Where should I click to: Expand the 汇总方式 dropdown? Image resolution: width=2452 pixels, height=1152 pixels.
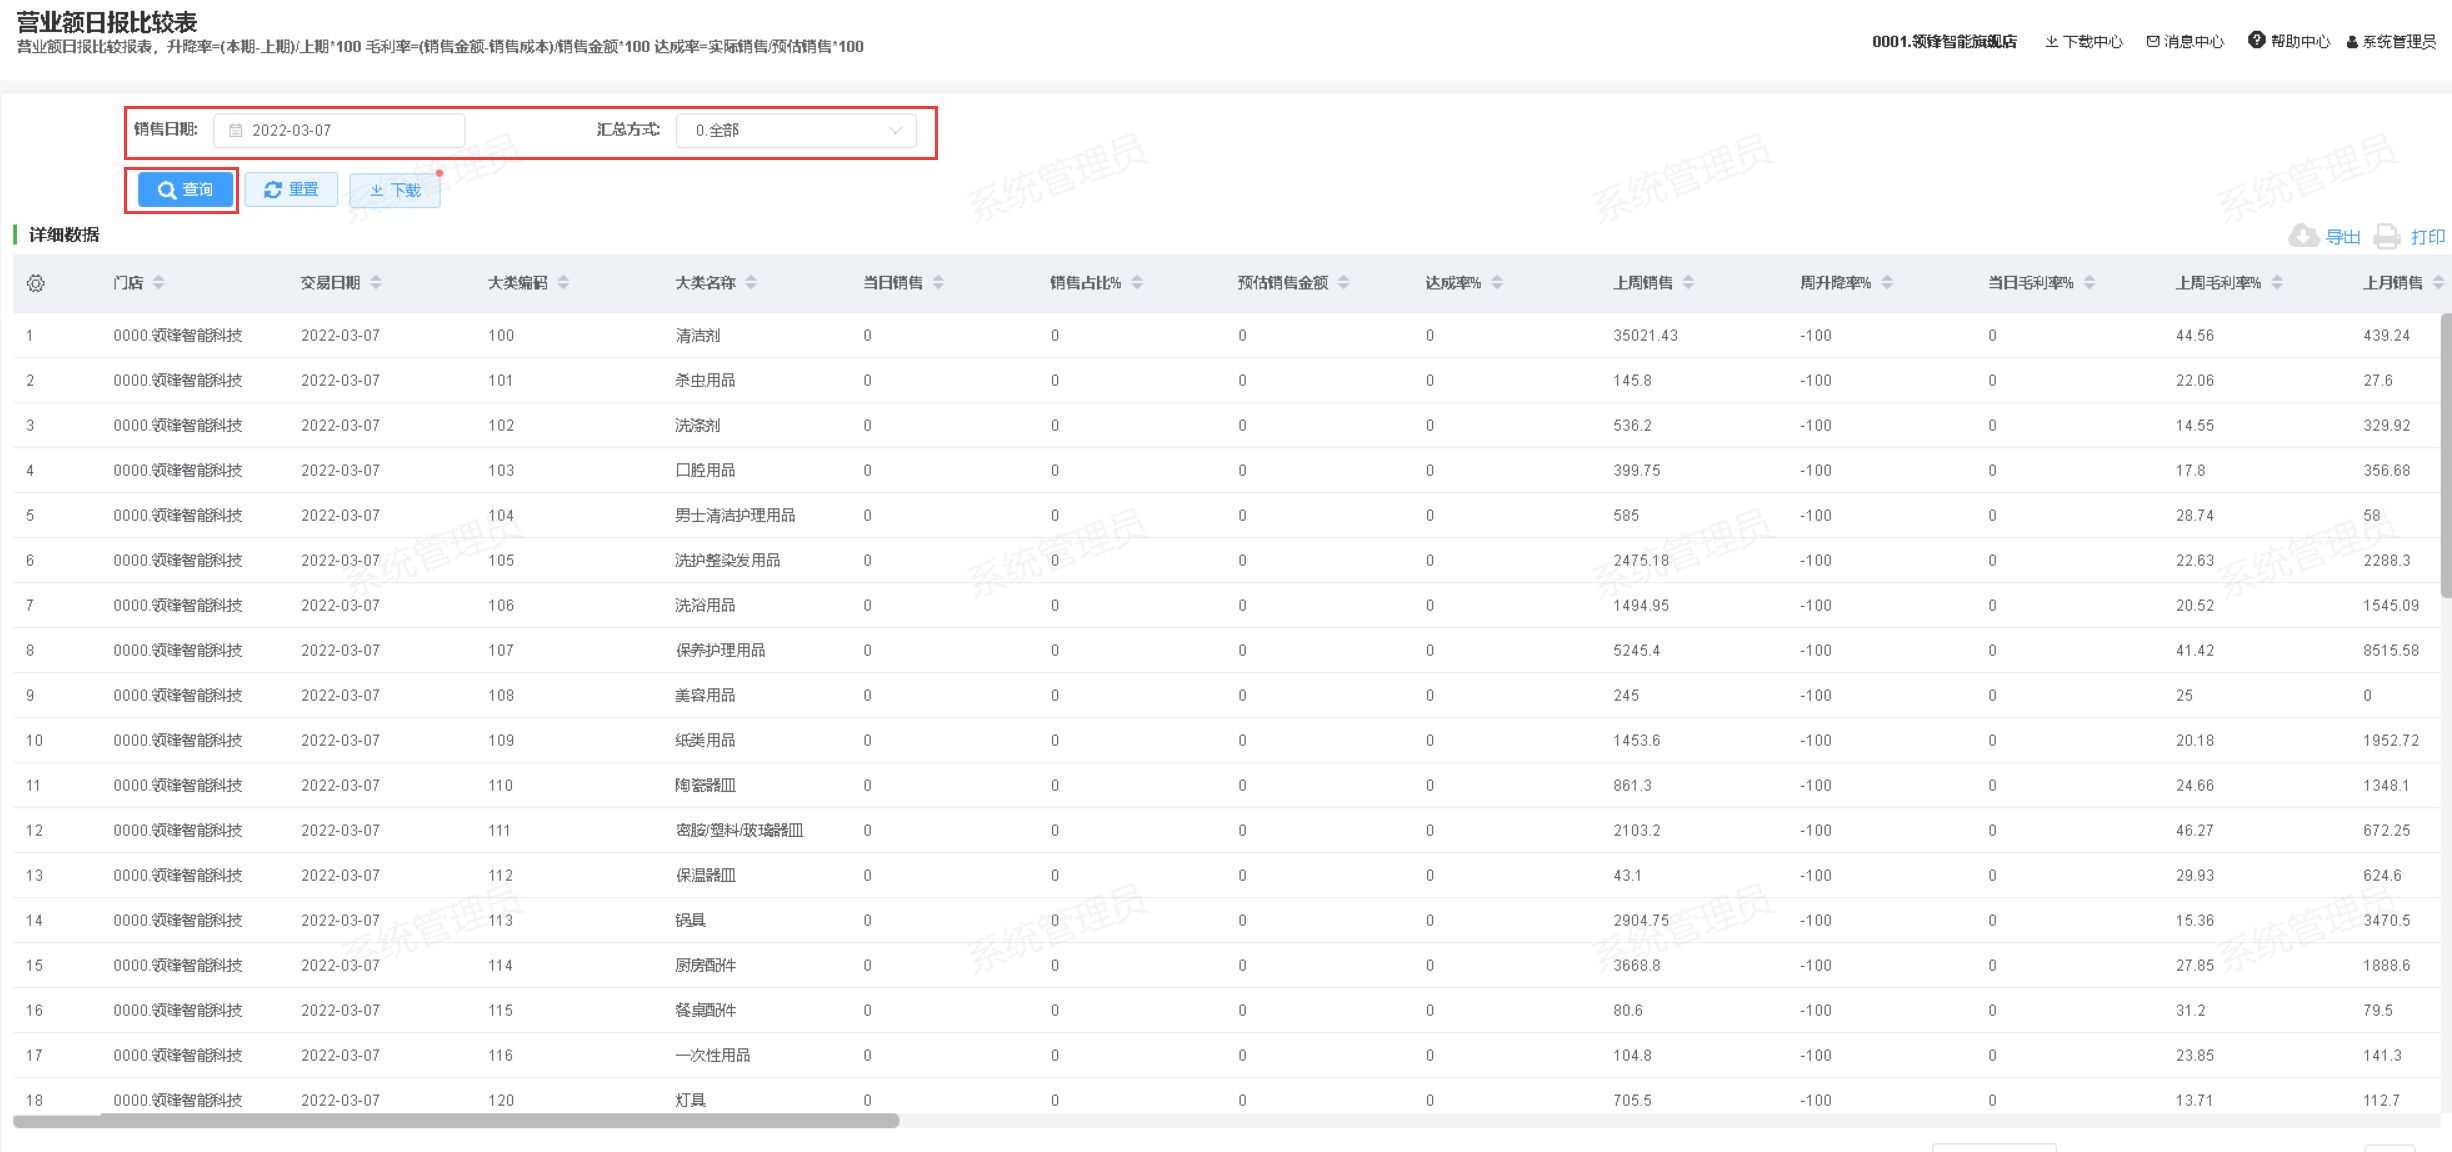click(796, 131)
